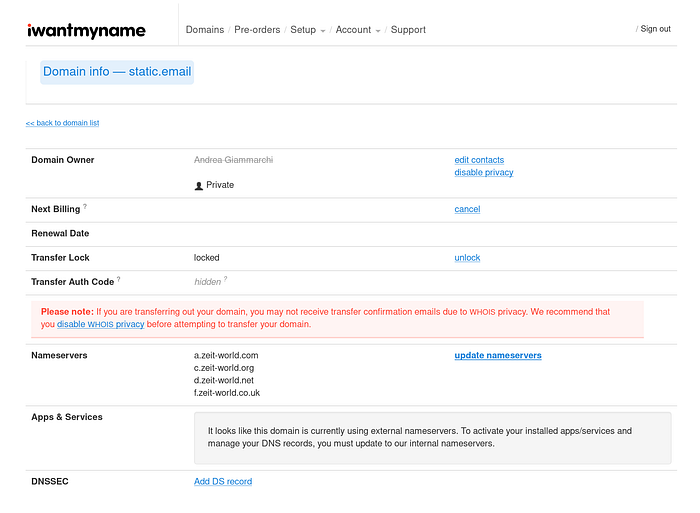Click the edit contacts link
This screenshot has width=700, height=513.
pyautogui.click(x=479, y=160)
